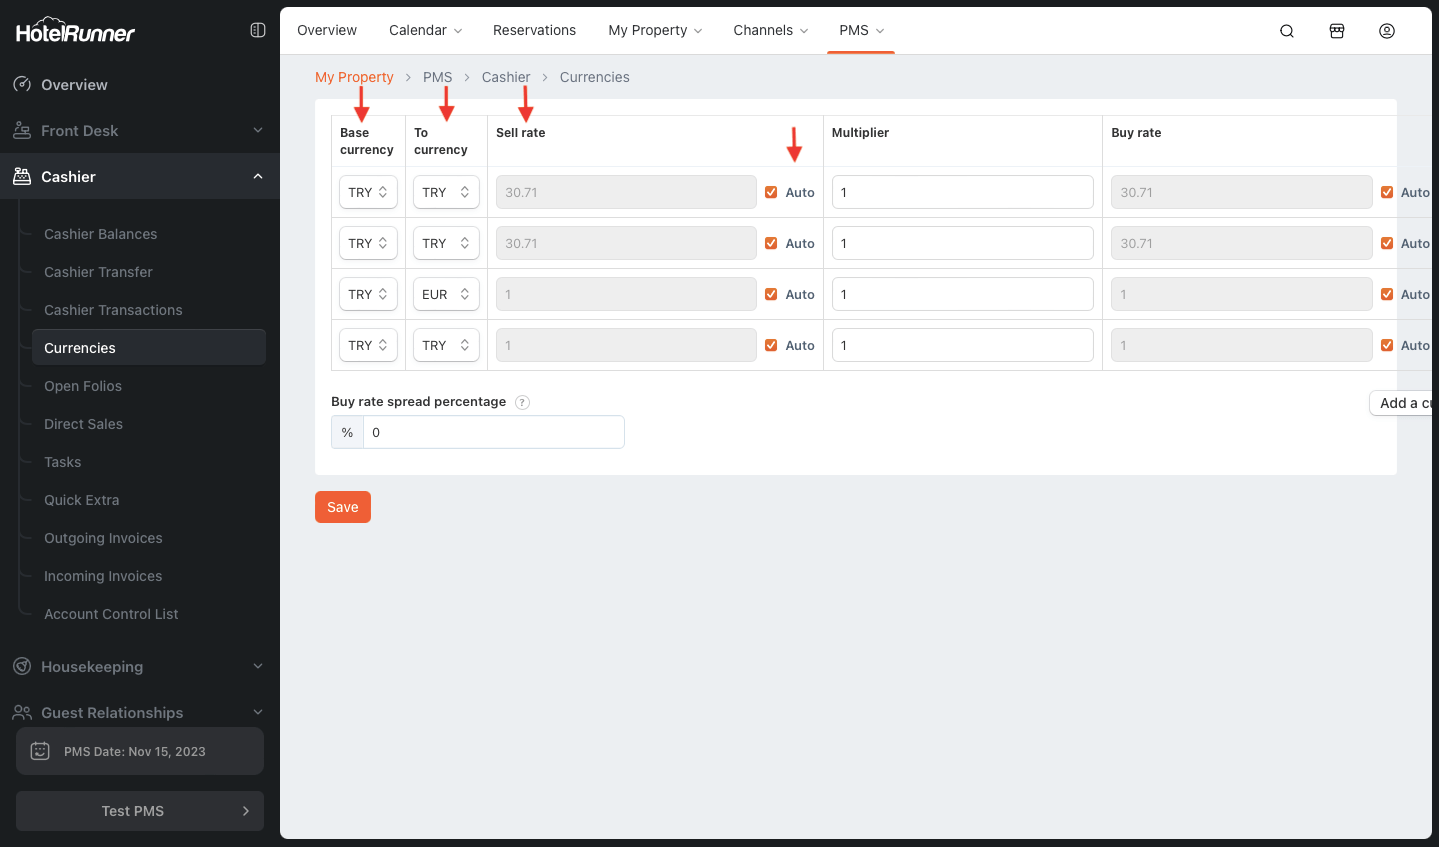The height and width of the screenshot is (847, 1439).
Task: Click the help icon beside Buy rate spread
Action: tap(522, 402)
